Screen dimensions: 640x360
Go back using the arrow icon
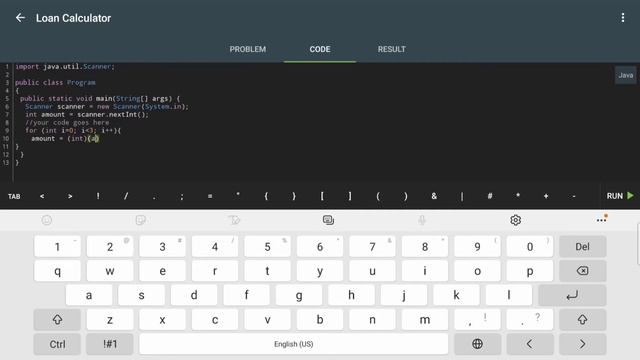click(x=20, y=18)
